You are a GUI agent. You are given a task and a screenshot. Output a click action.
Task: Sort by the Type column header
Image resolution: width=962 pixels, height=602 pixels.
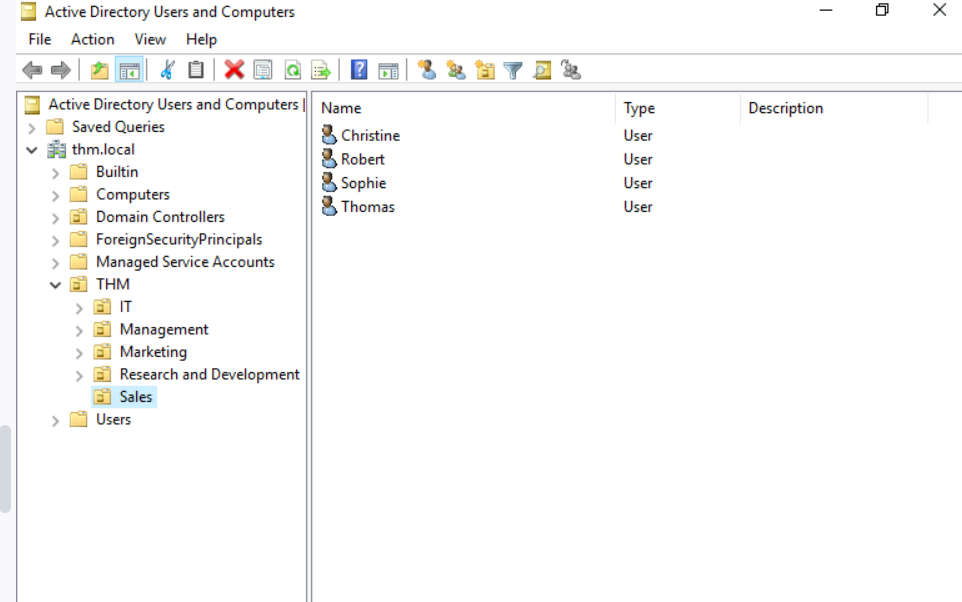point(677,108)
